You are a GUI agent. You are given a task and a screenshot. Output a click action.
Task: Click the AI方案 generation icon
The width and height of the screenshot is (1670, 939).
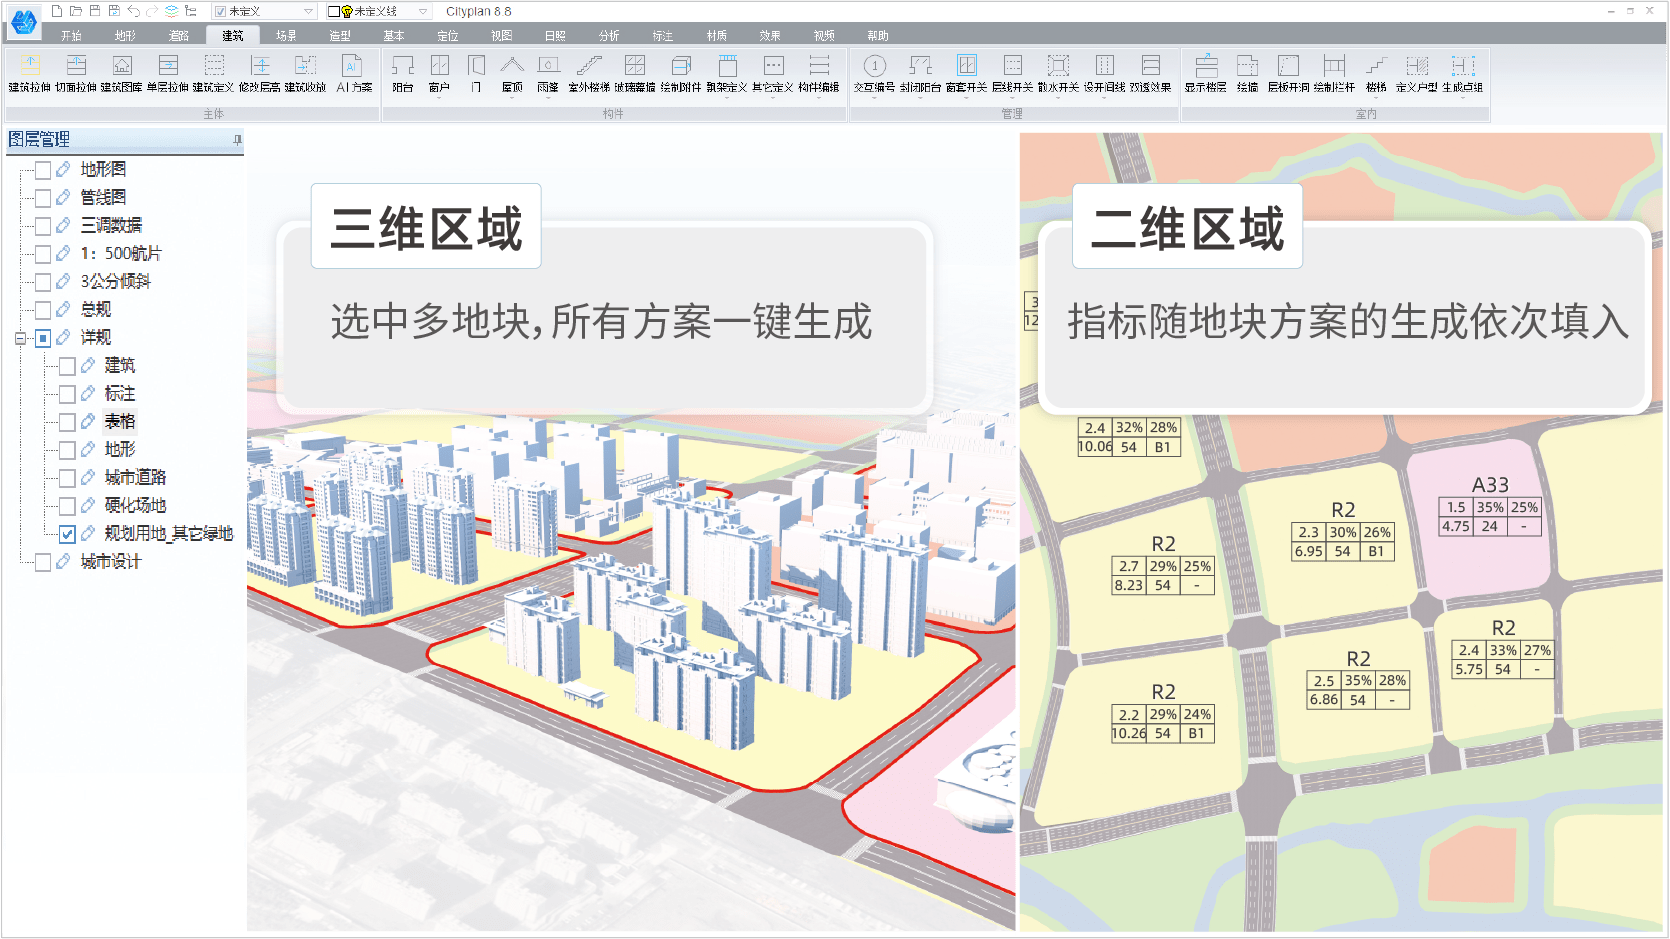(352, 73)
